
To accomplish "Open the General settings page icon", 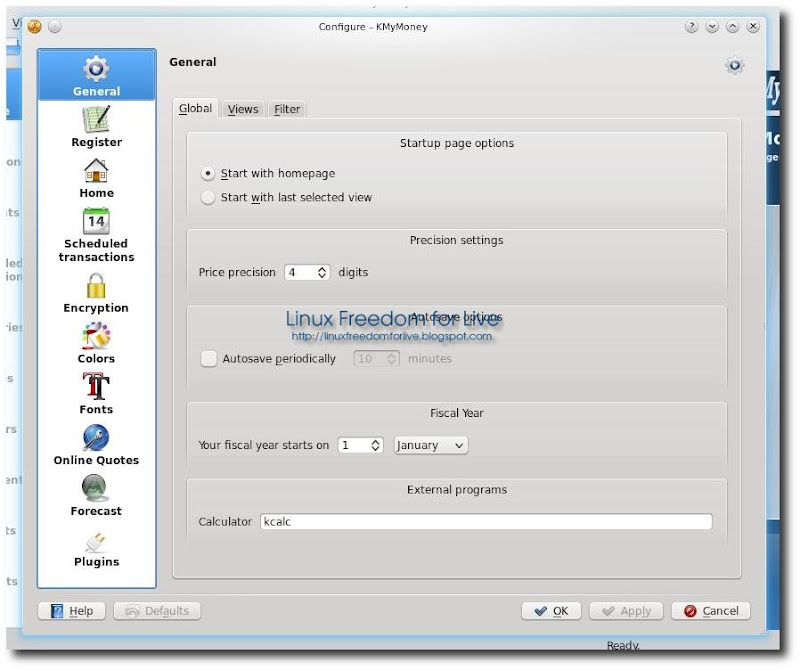I will click(x=96, y=68).
